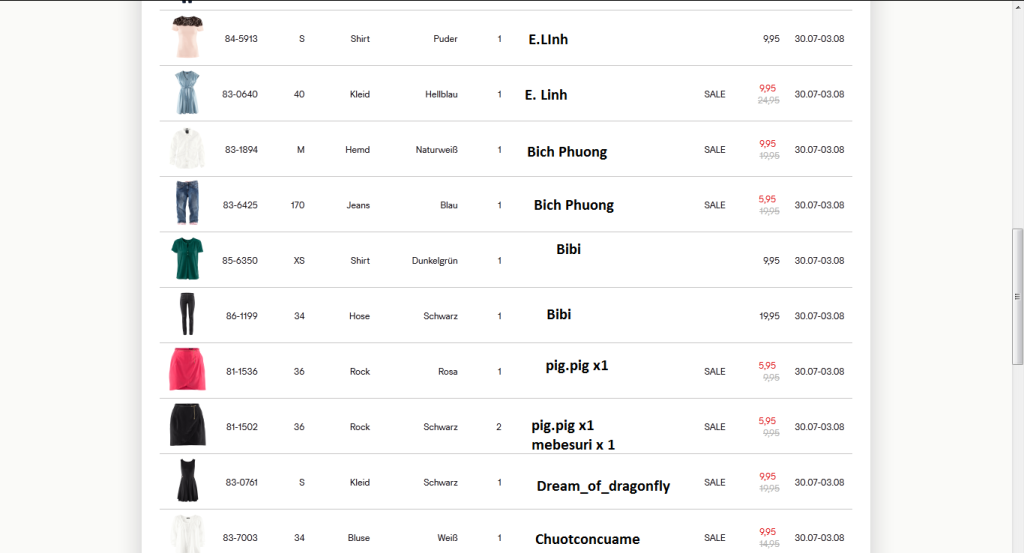Open the dark green shirt thumbnail
The image size is (1024, 553).
187,260
